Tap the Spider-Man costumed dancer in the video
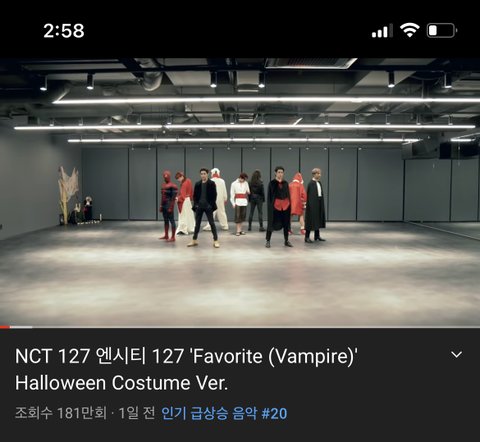 click(169, 206)
